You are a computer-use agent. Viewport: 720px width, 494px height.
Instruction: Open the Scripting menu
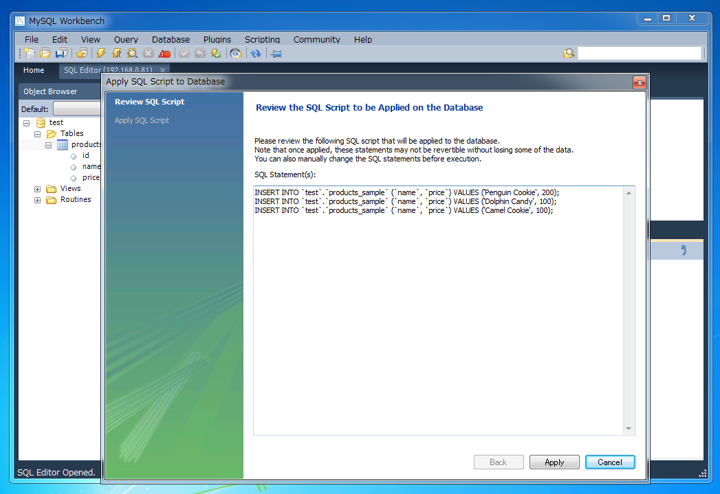(x=262, y=39)
